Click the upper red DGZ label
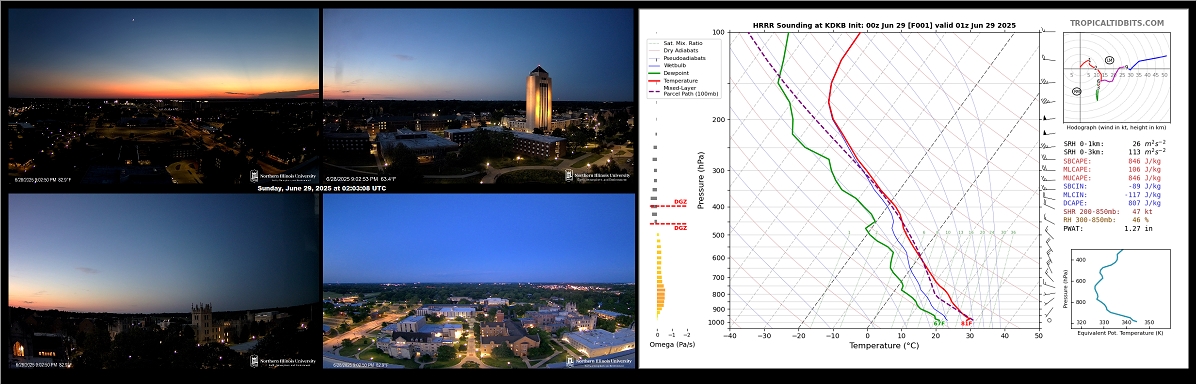Viewport: 1197px width, 385px height. pyautogui.click(x=680, y=203)
